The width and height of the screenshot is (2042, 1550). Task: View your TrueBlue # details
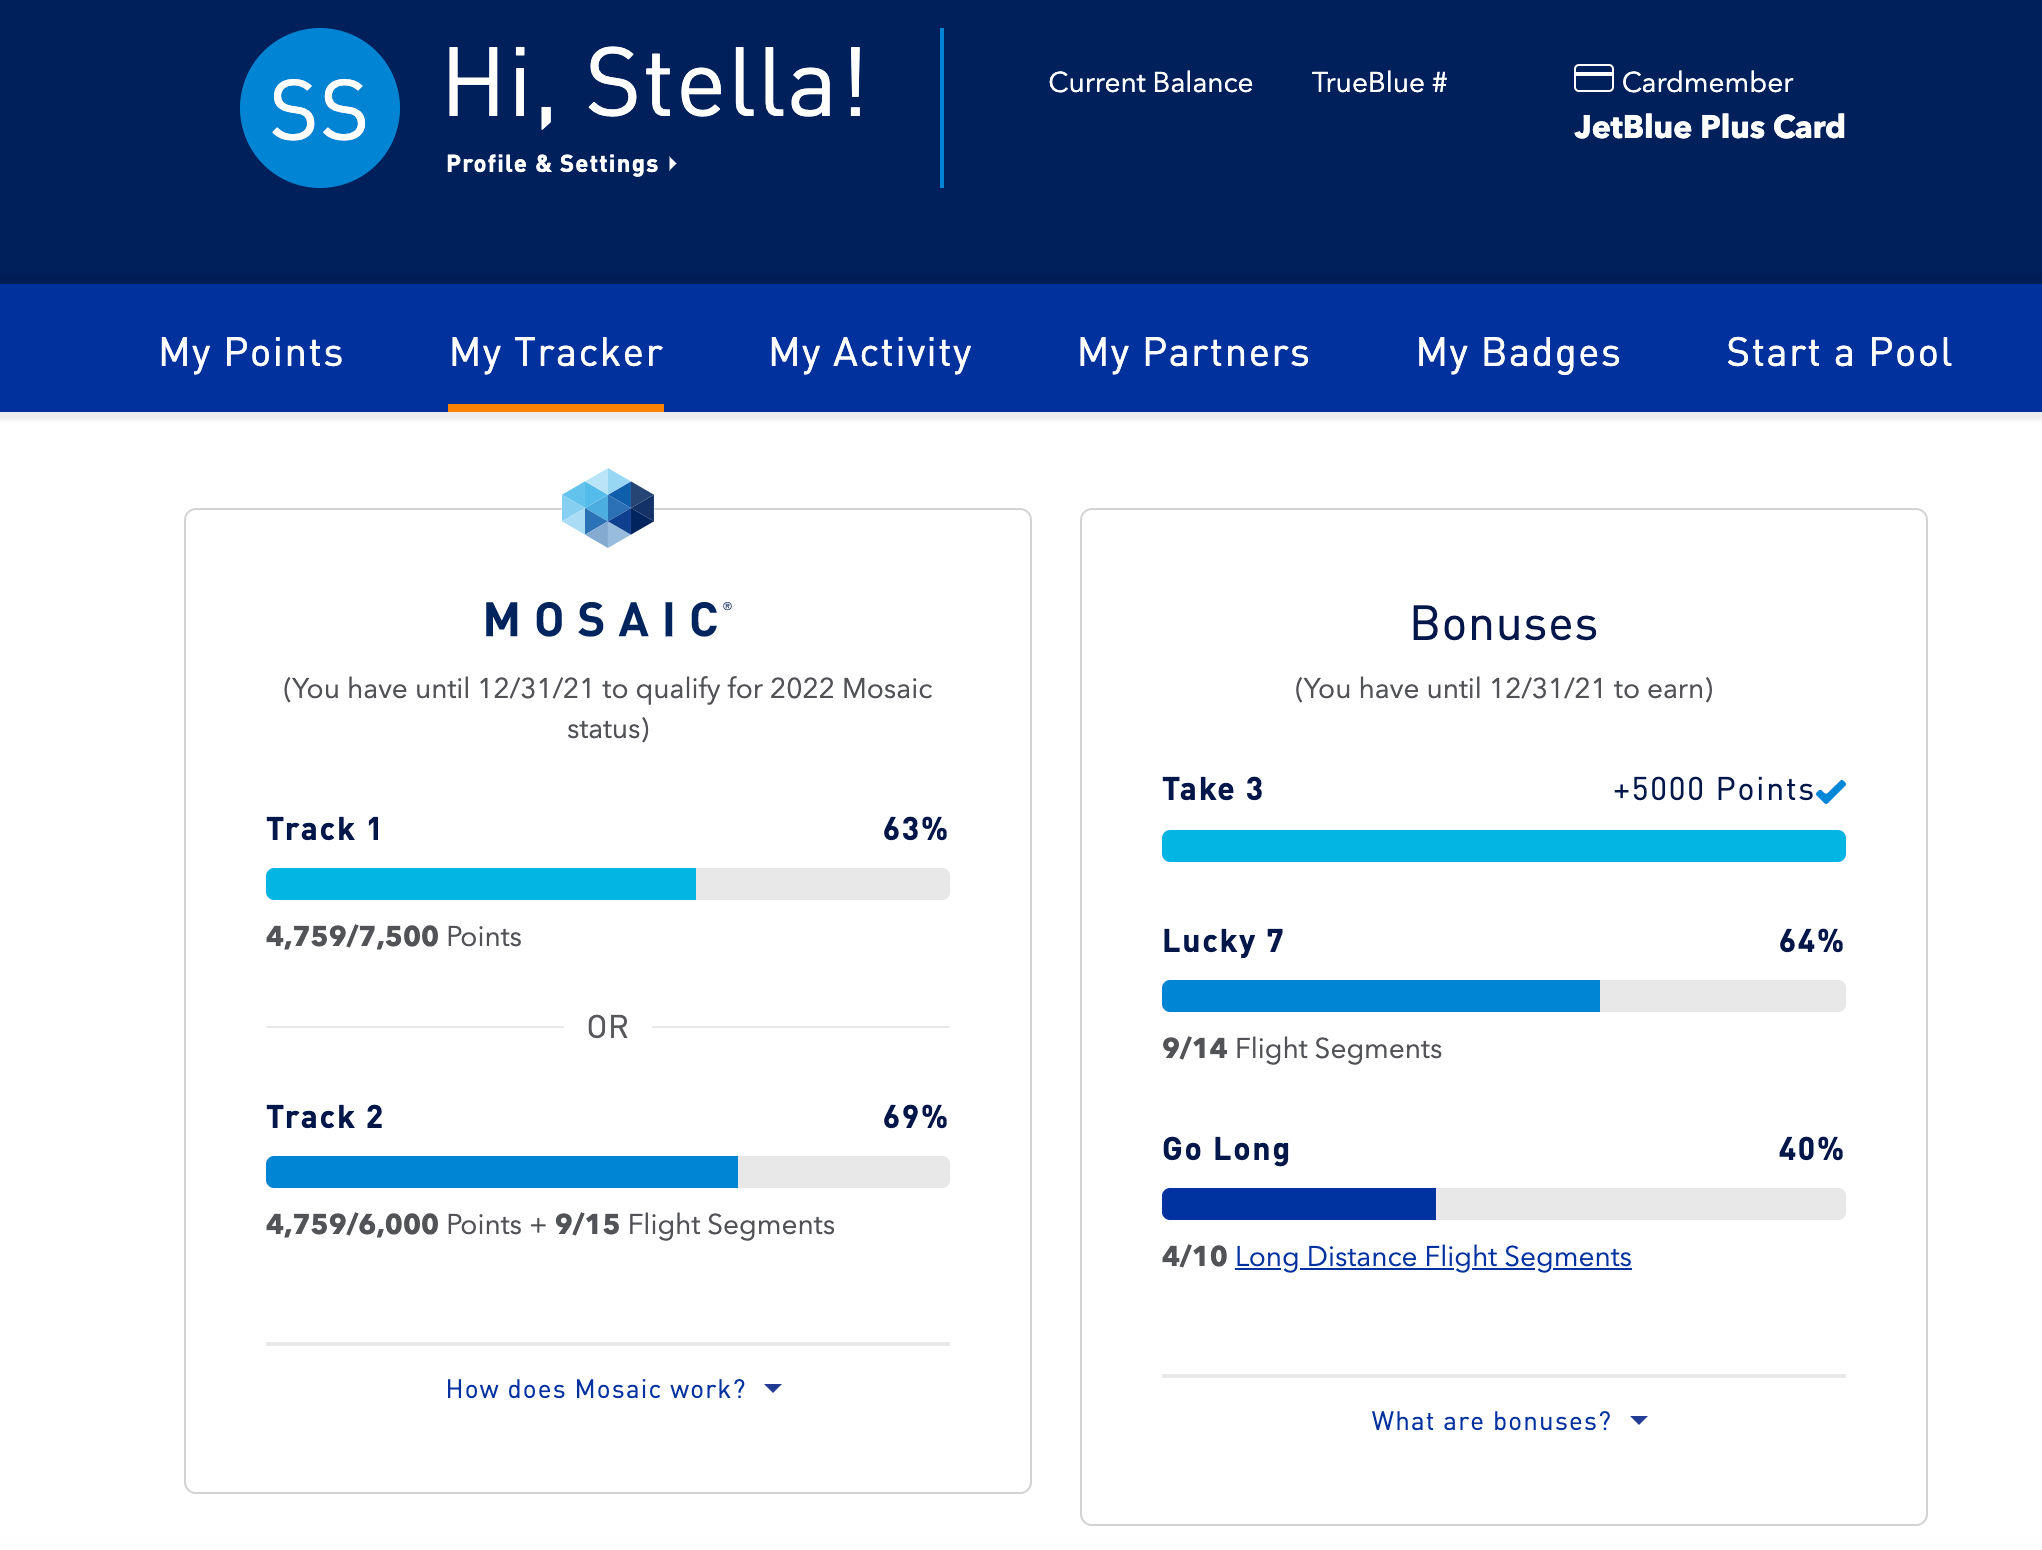pyautogui.click(x=1379, y=83)
